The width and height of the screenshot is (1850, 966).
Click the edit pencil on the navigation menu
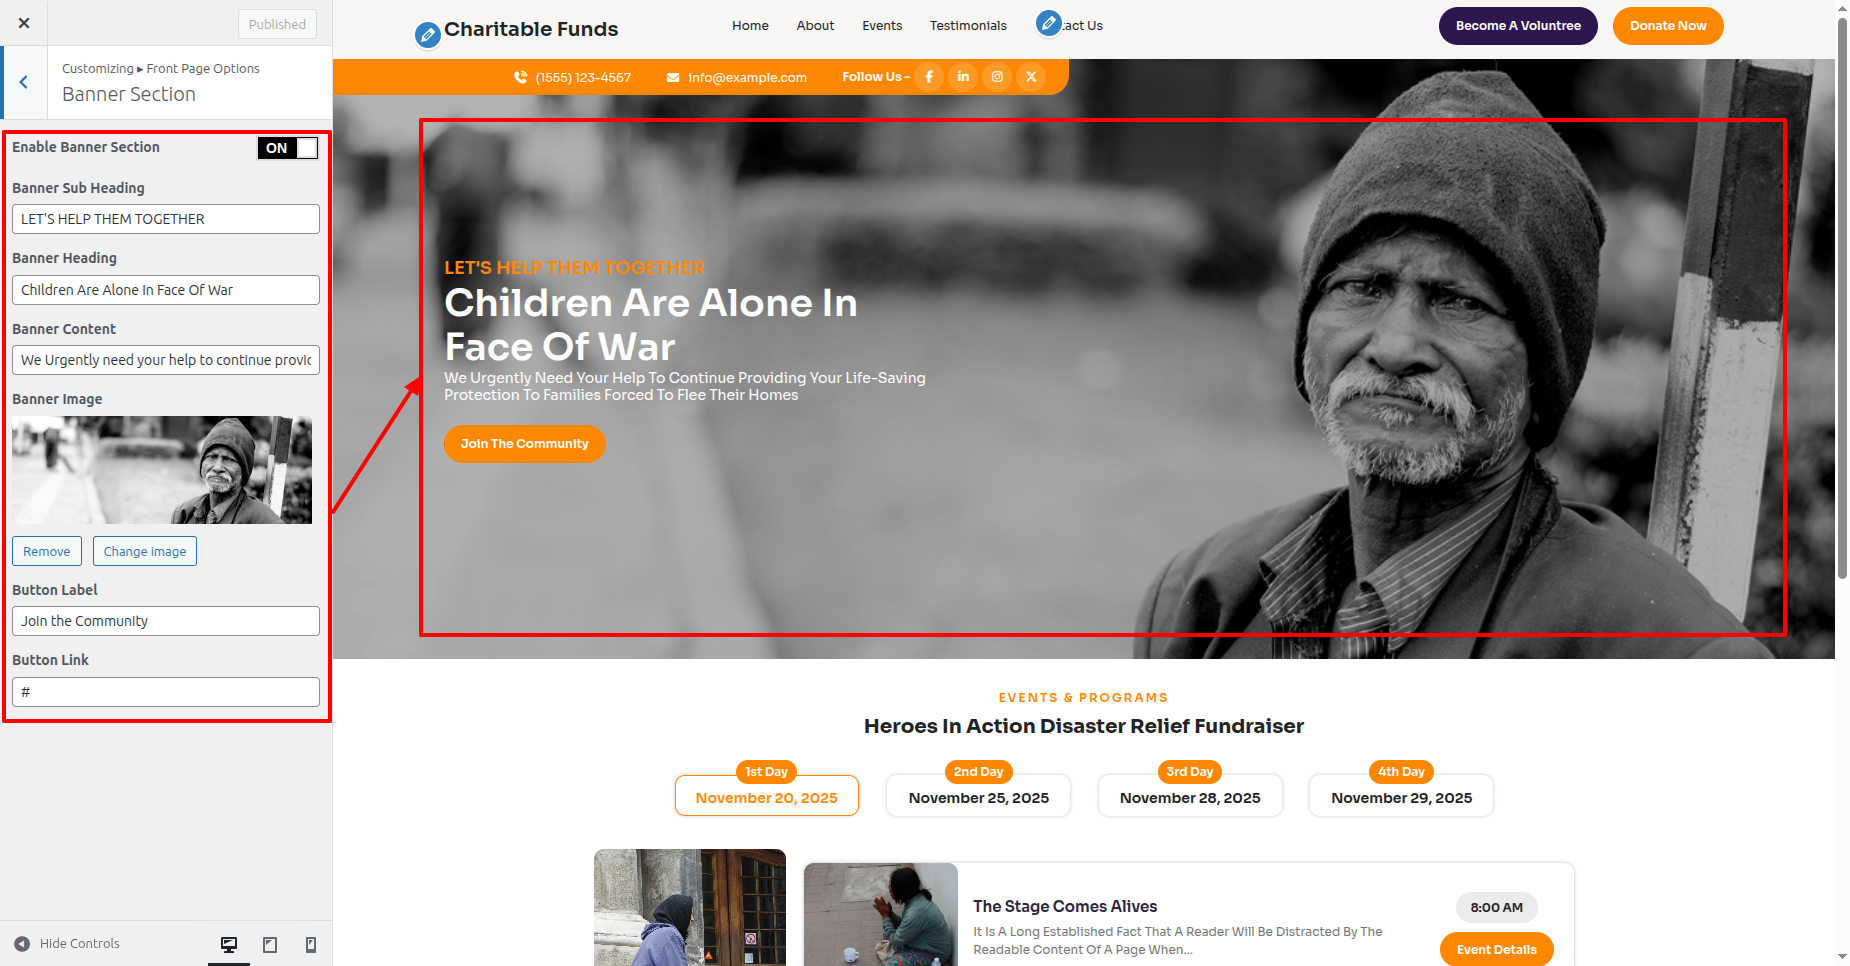(x=1048, y=23)
